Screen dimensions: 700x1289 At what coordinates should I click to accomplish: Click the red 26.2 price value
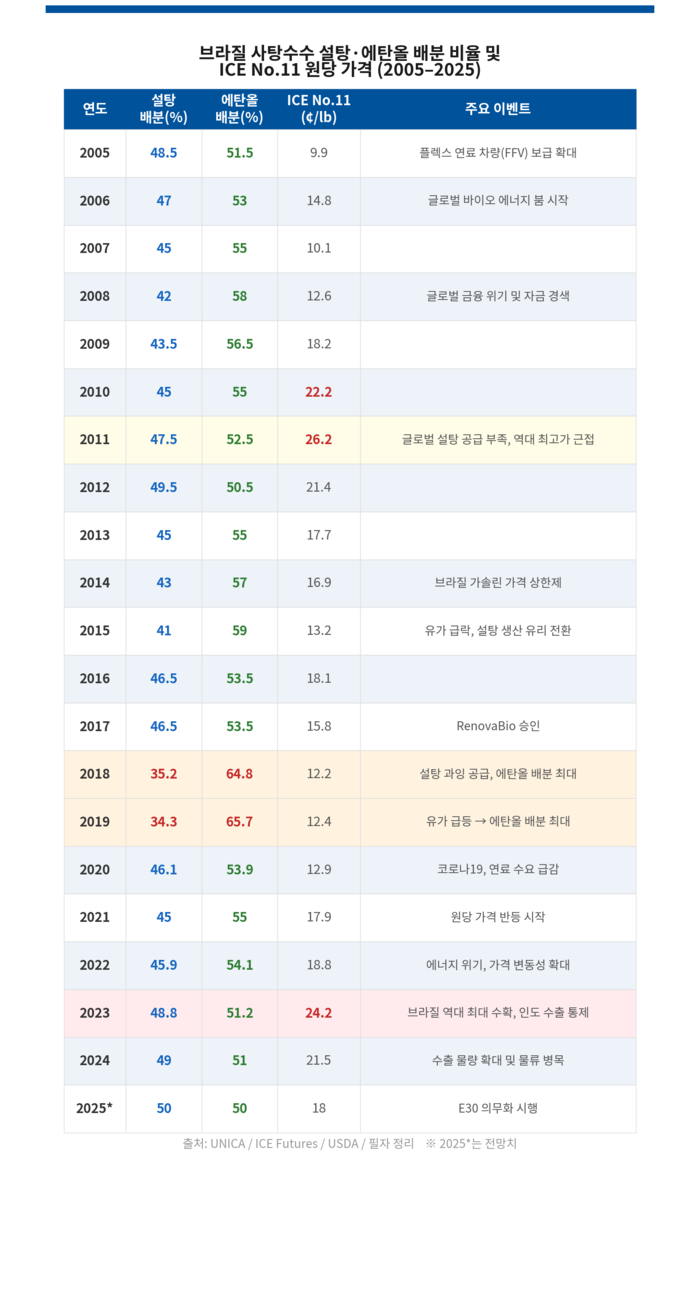click(319, 439)
